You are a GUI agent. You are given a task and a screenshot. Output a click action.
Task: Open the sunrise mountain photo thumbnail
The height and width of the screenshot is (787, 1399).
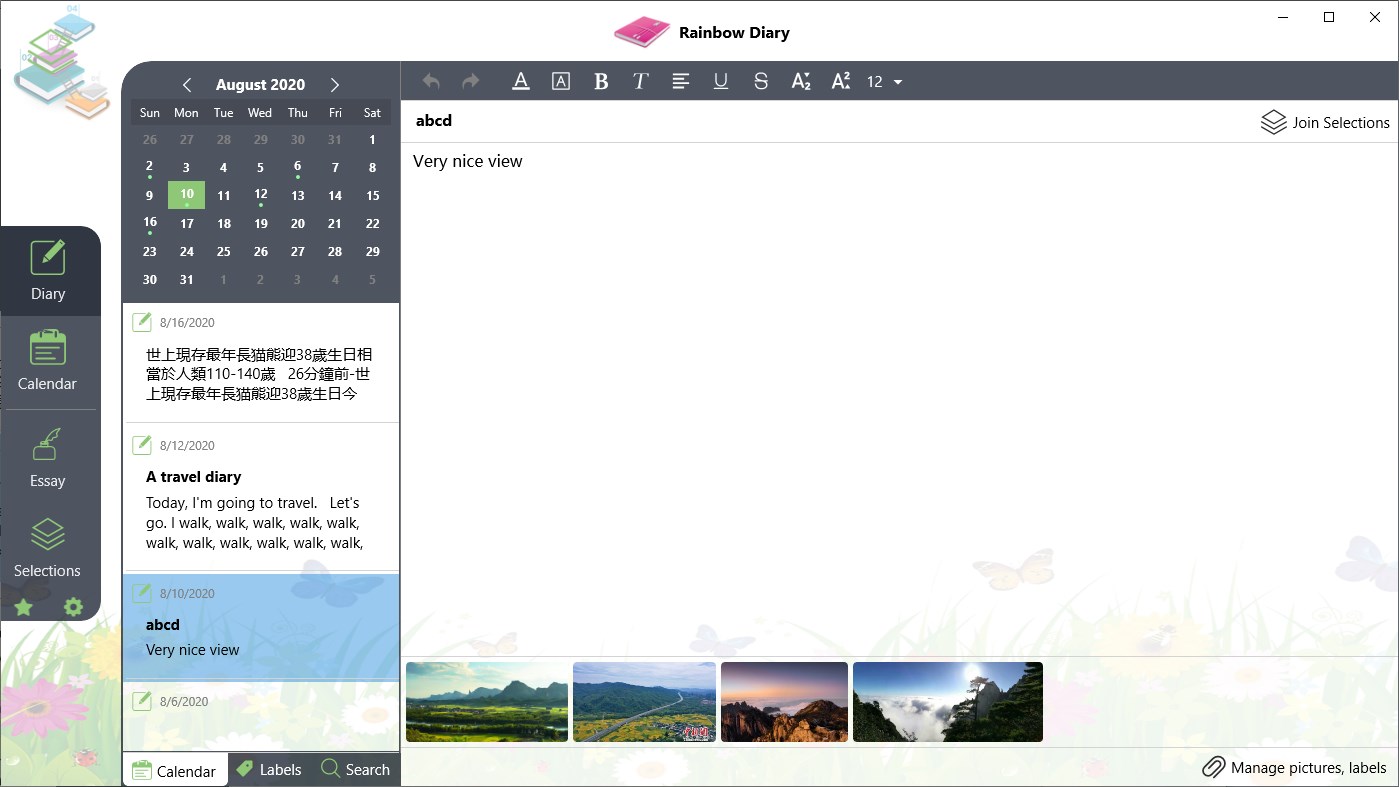[784, 702]
